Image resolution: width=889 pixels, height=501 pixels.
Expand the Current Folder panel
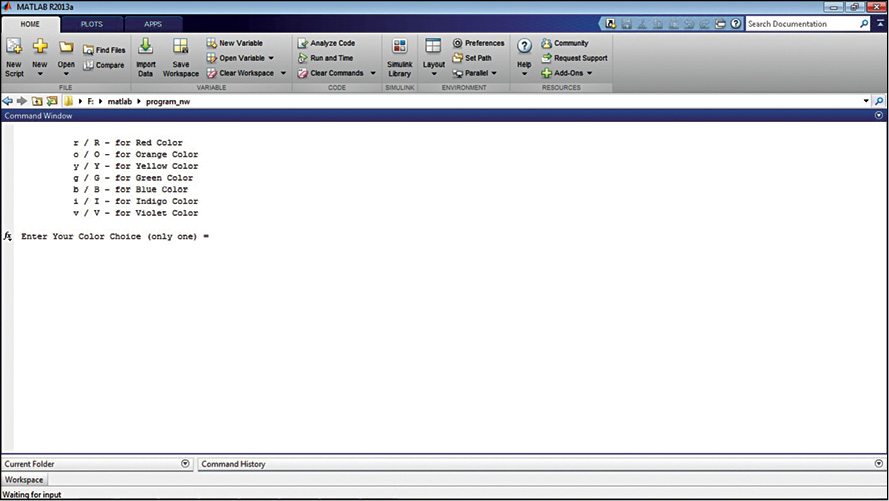(185, 464)
